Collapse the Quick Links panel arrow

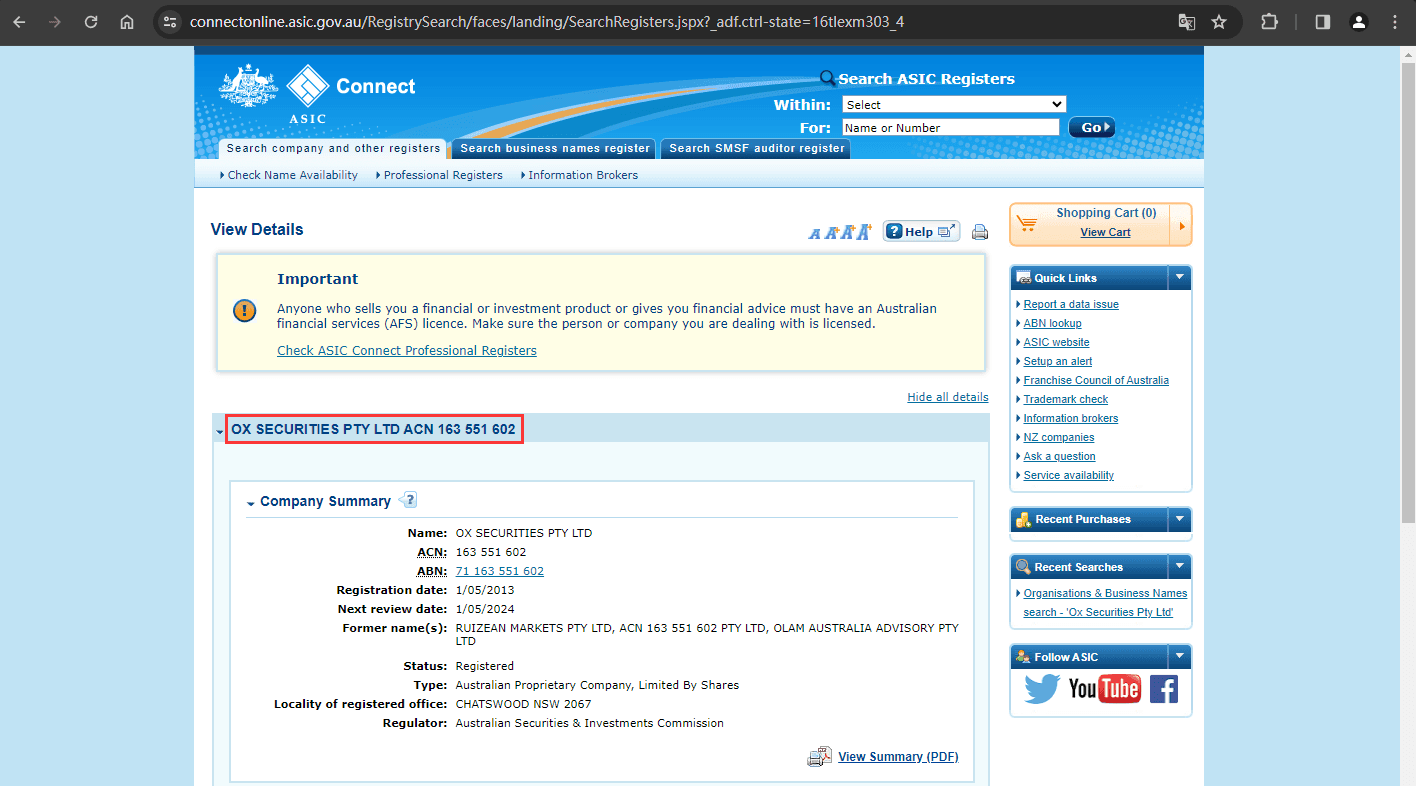click(x=1180, y=278)
